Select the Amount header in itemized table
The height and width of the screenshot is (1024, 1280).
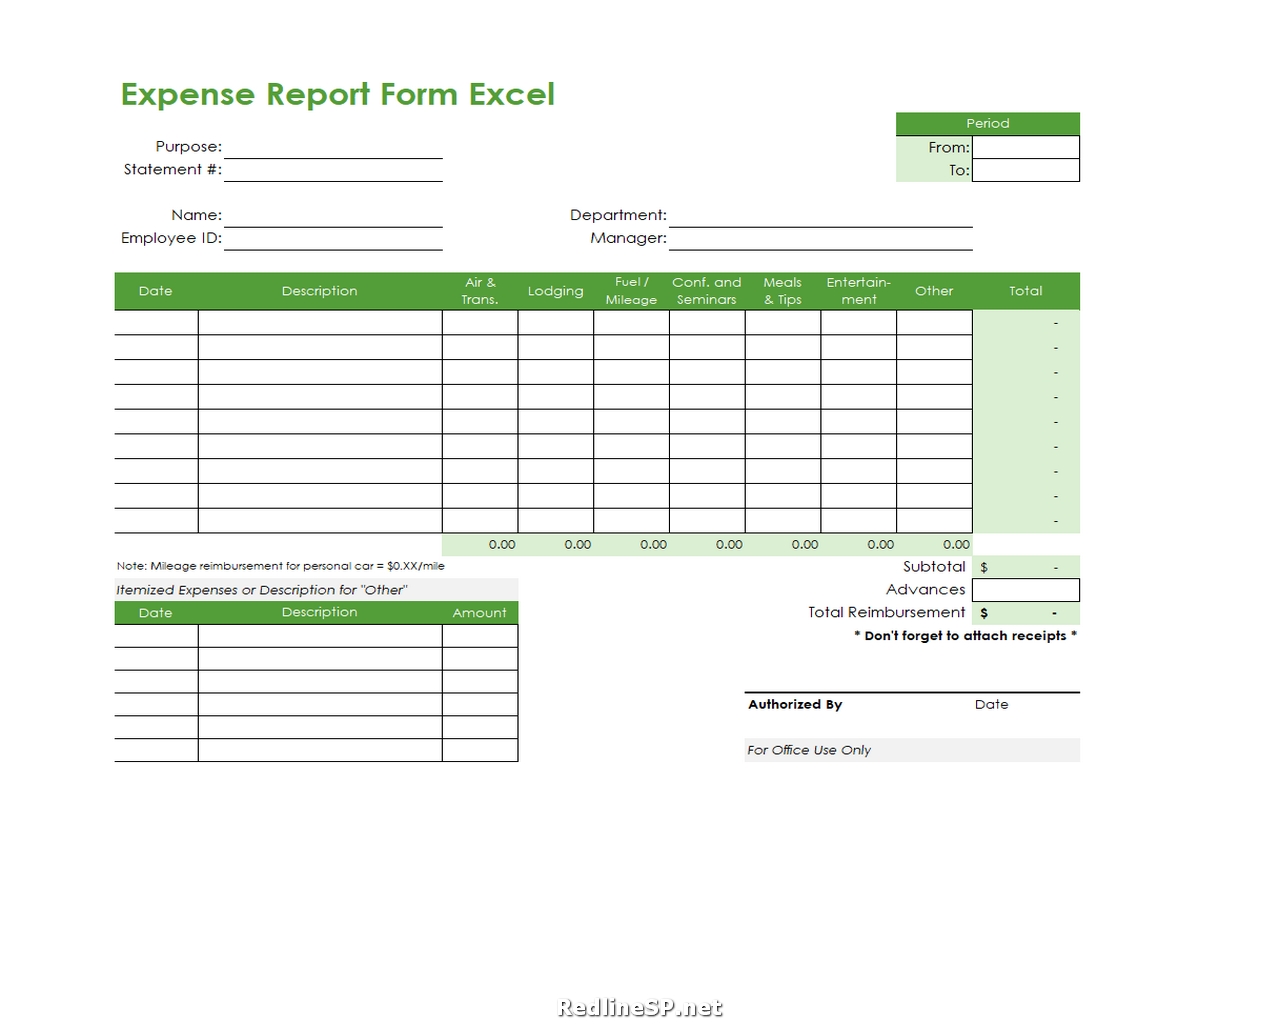[480, 613]
